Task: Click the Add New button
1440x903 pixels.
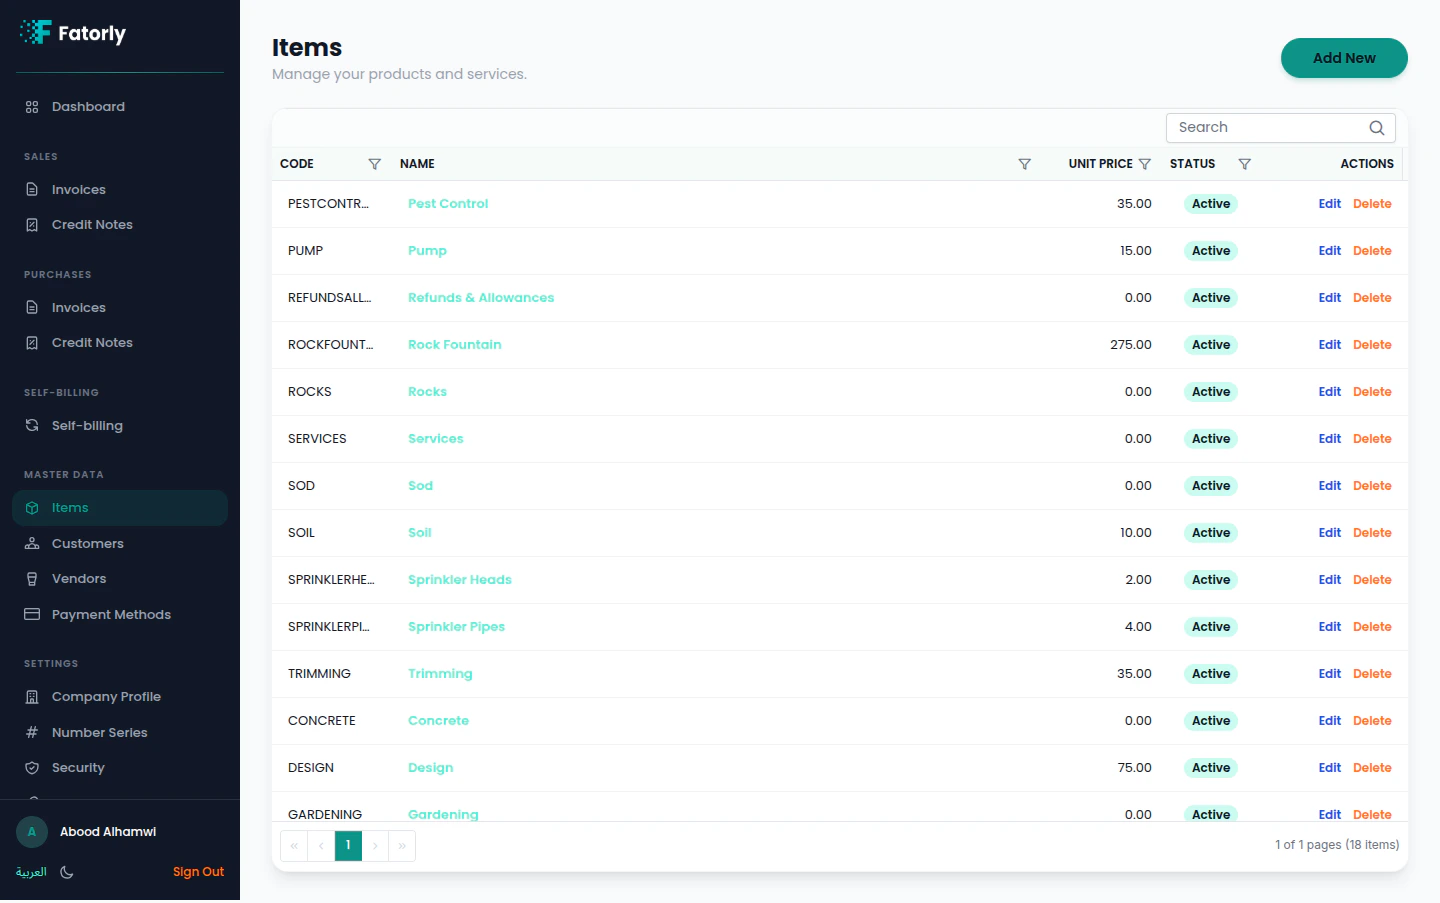Action: point(1344,58)
